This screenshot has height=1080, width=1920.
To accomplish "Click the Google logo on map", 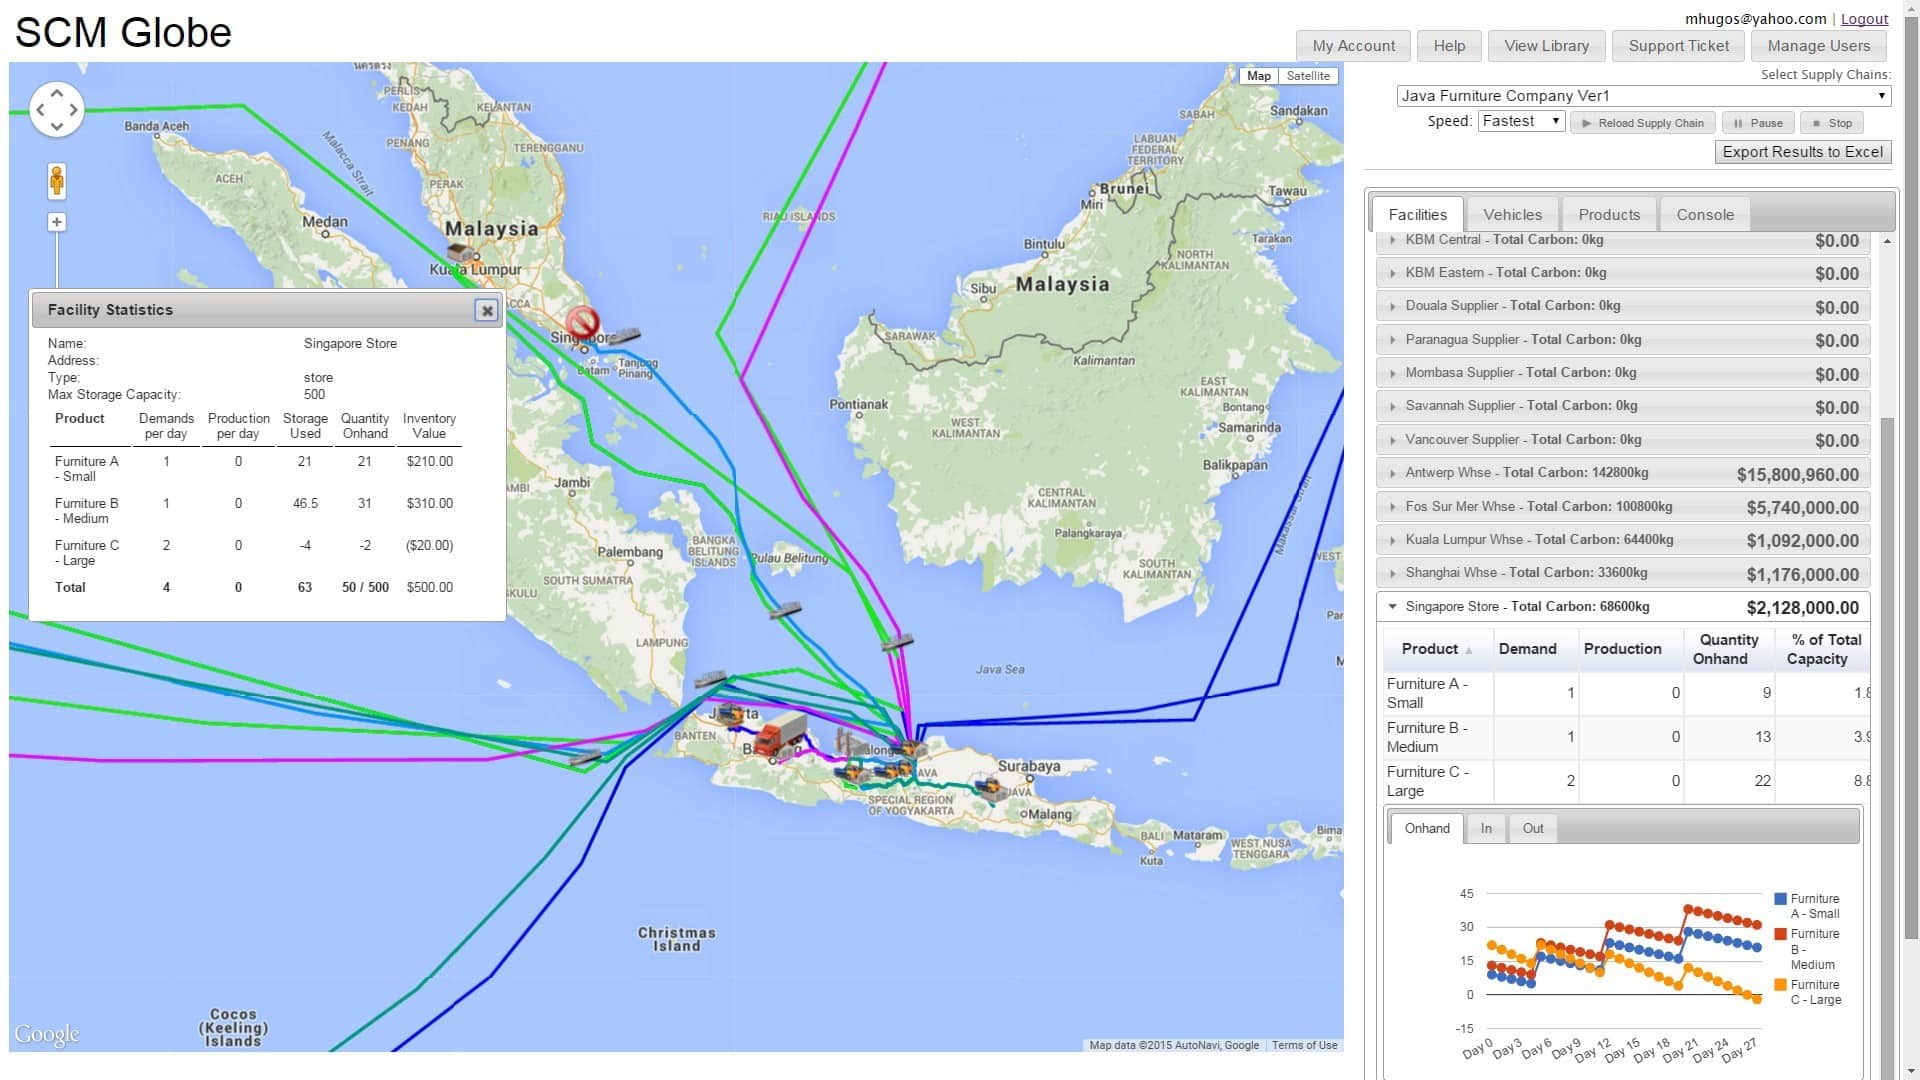I will point(46,1034).
